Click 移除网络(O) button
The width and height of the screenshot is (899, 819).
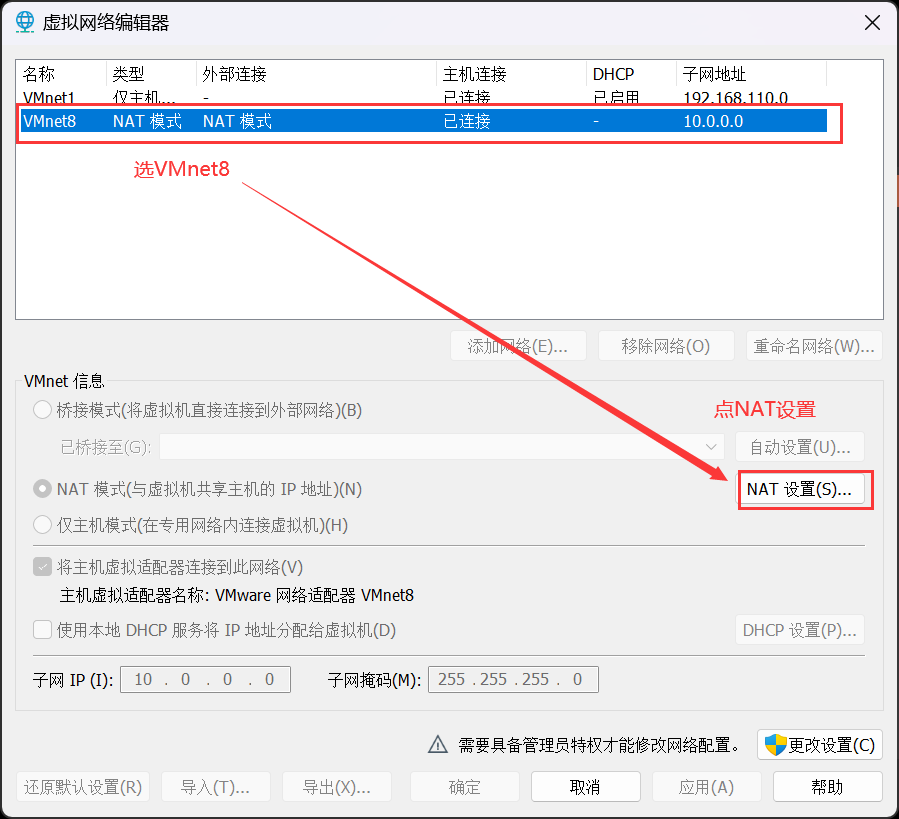pos(666,346)
